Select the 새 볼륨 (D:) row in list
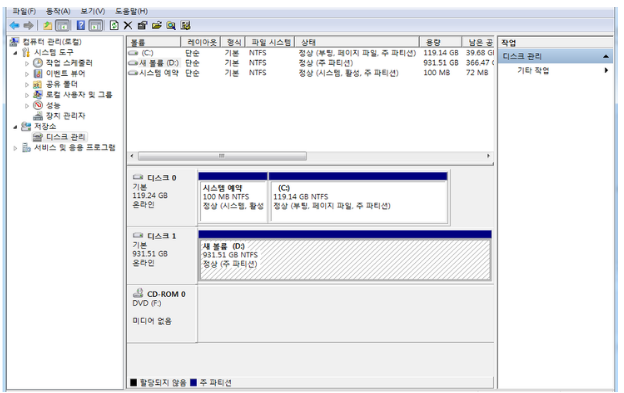The width and height of the screenshot is (624, 393). coord(310,63)
